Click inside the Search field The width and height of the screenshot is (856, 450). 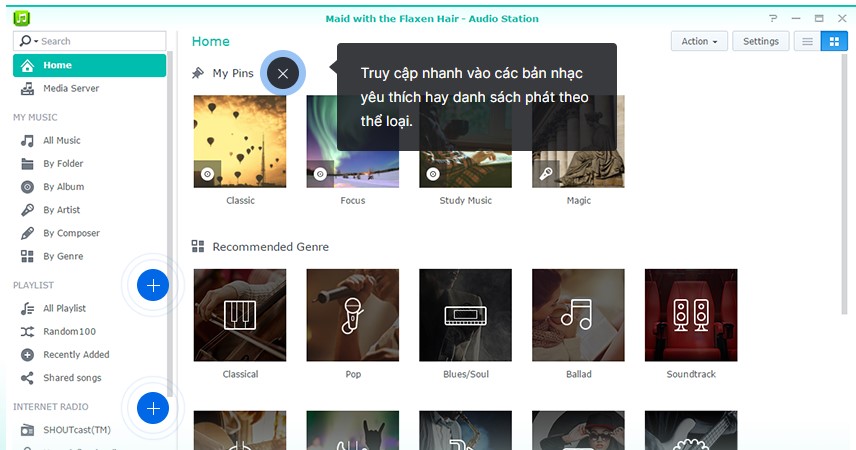point(100,41)
